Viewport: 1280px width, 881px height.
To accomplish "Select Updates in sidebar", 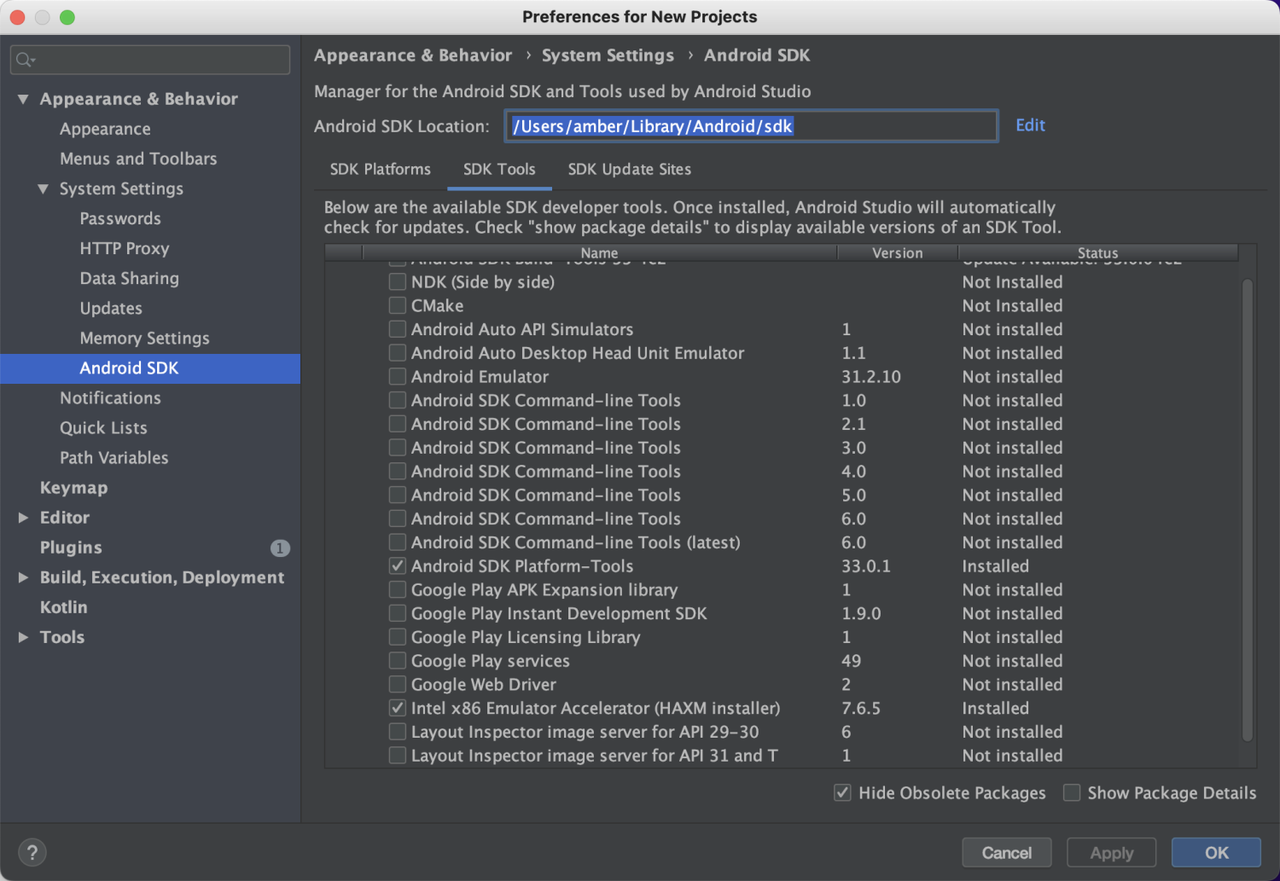I will click(111, 309).
